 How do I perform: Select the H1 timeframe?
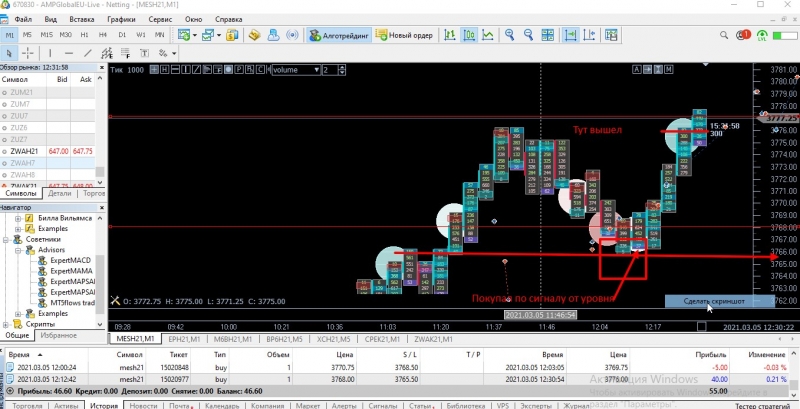click(x=84, y=35)
